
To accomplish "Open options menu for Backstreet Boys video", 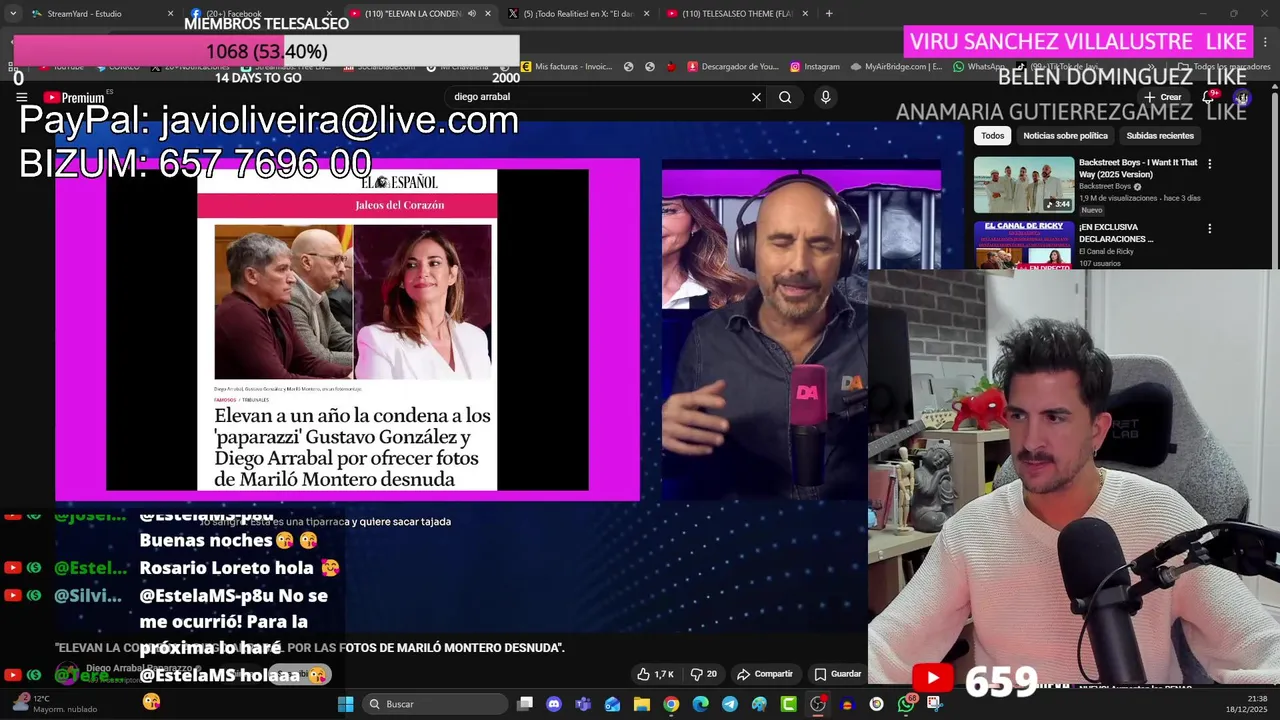I will click(1209, 164).
